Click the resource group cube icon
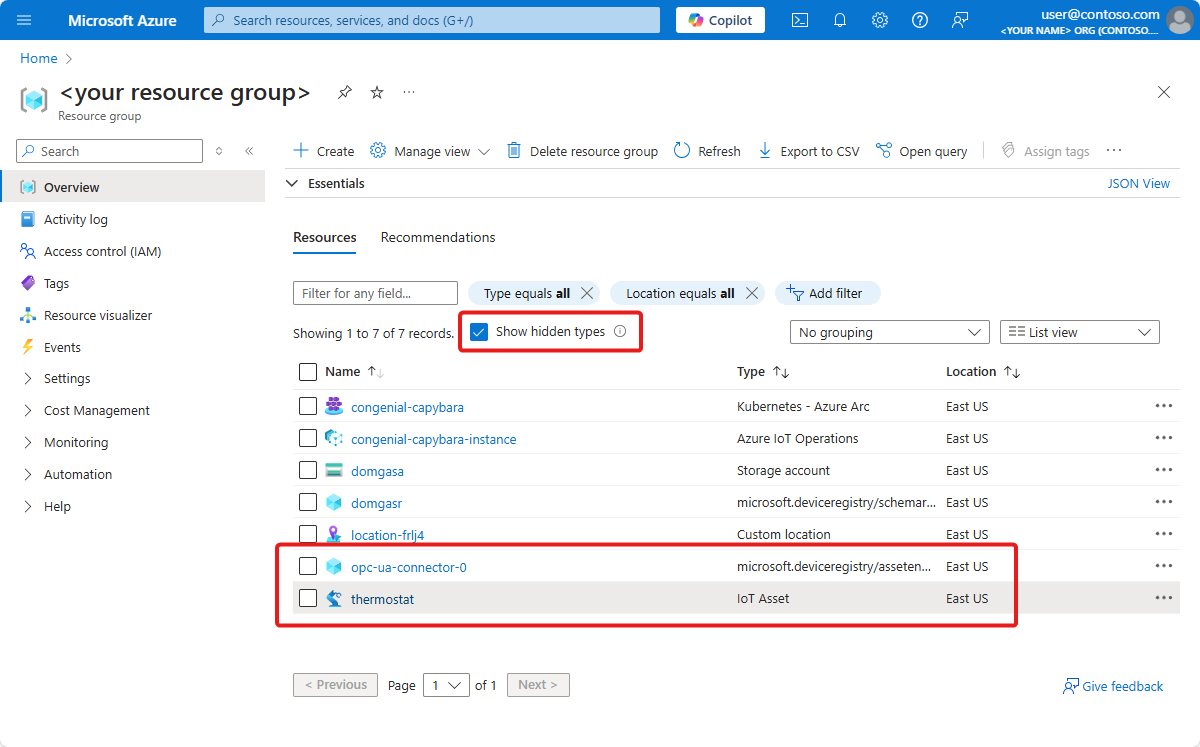This screenshot has width=1200, height=747. pyautogui.click(x=34, y=100)
